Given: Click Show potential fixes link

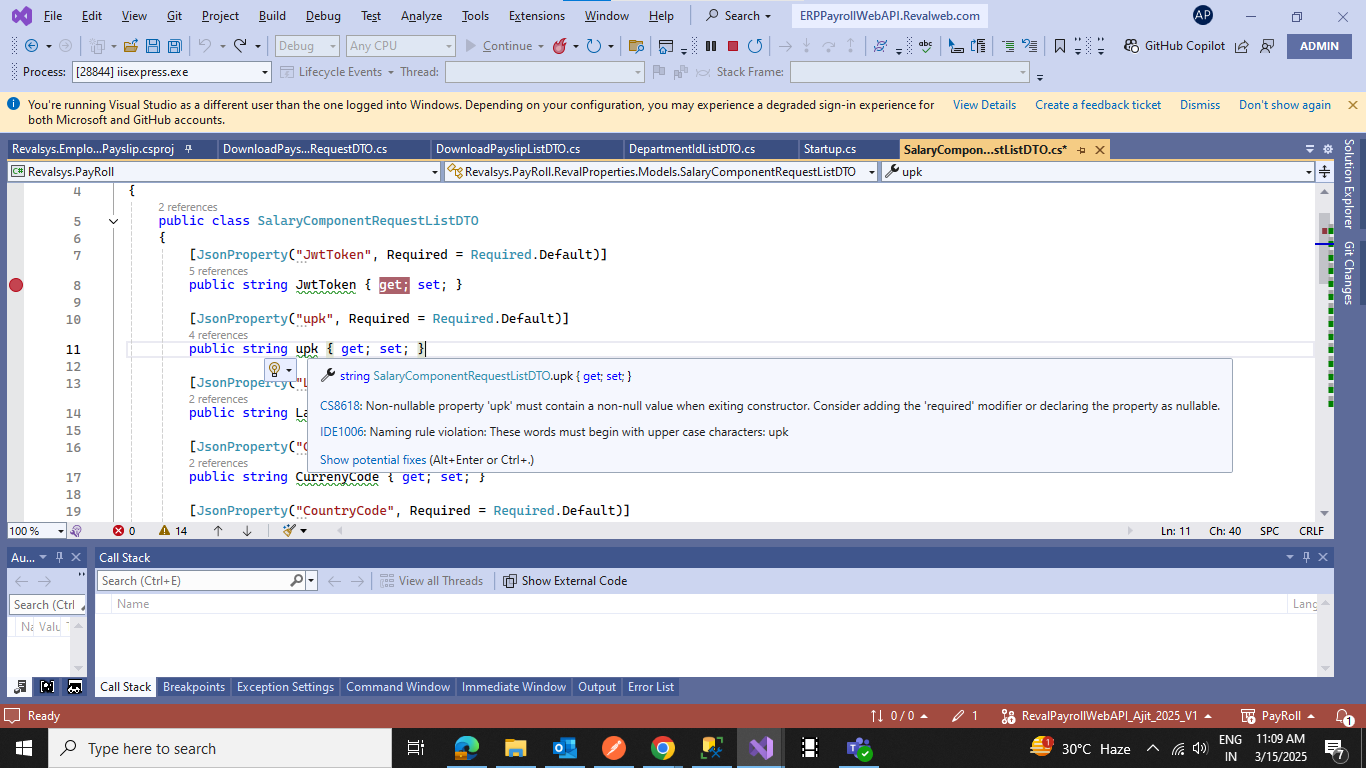Looking at the screenshot, I should pos(373,460).
